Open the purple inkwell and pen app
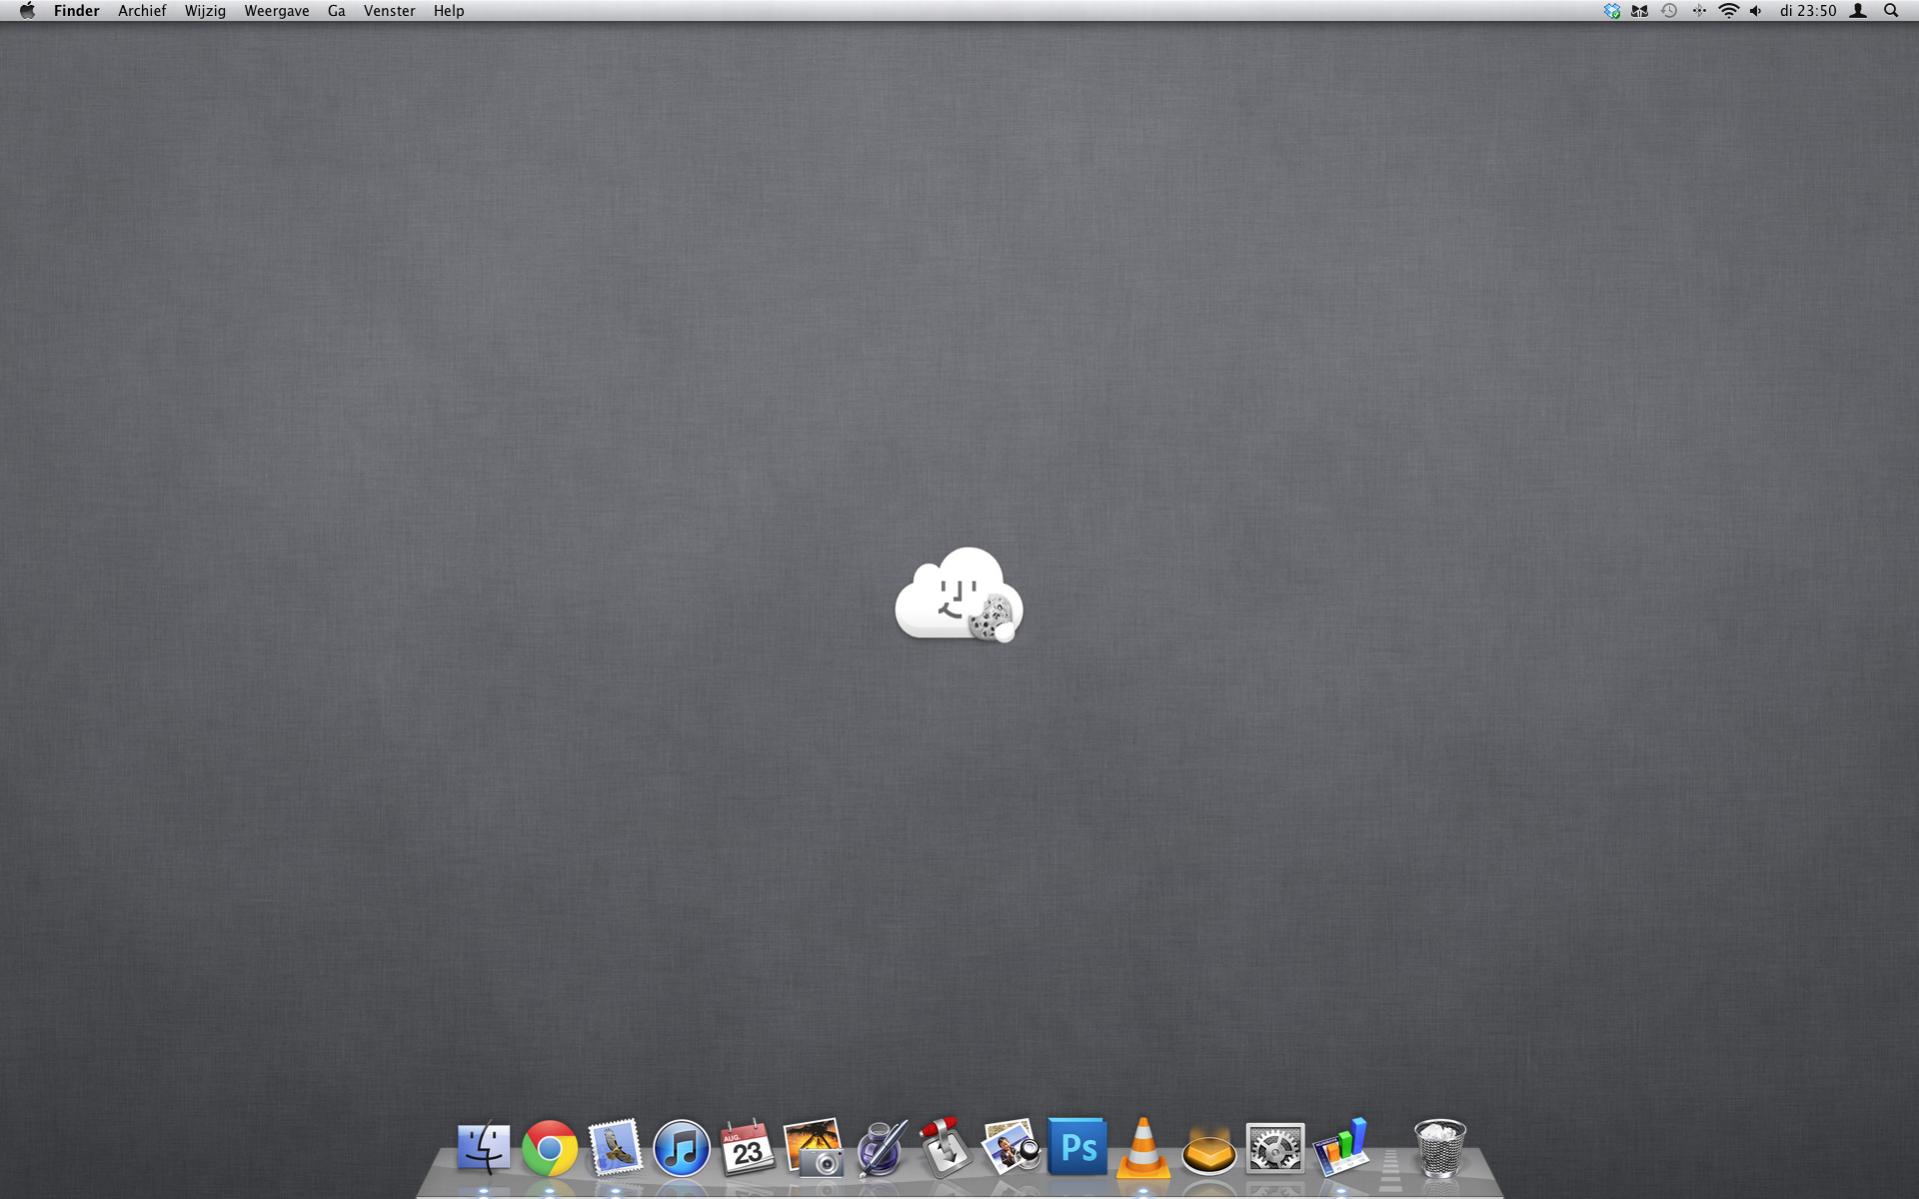Image resolution: width=1919 pixels, height=1199 pixels. click(880, 1147)
